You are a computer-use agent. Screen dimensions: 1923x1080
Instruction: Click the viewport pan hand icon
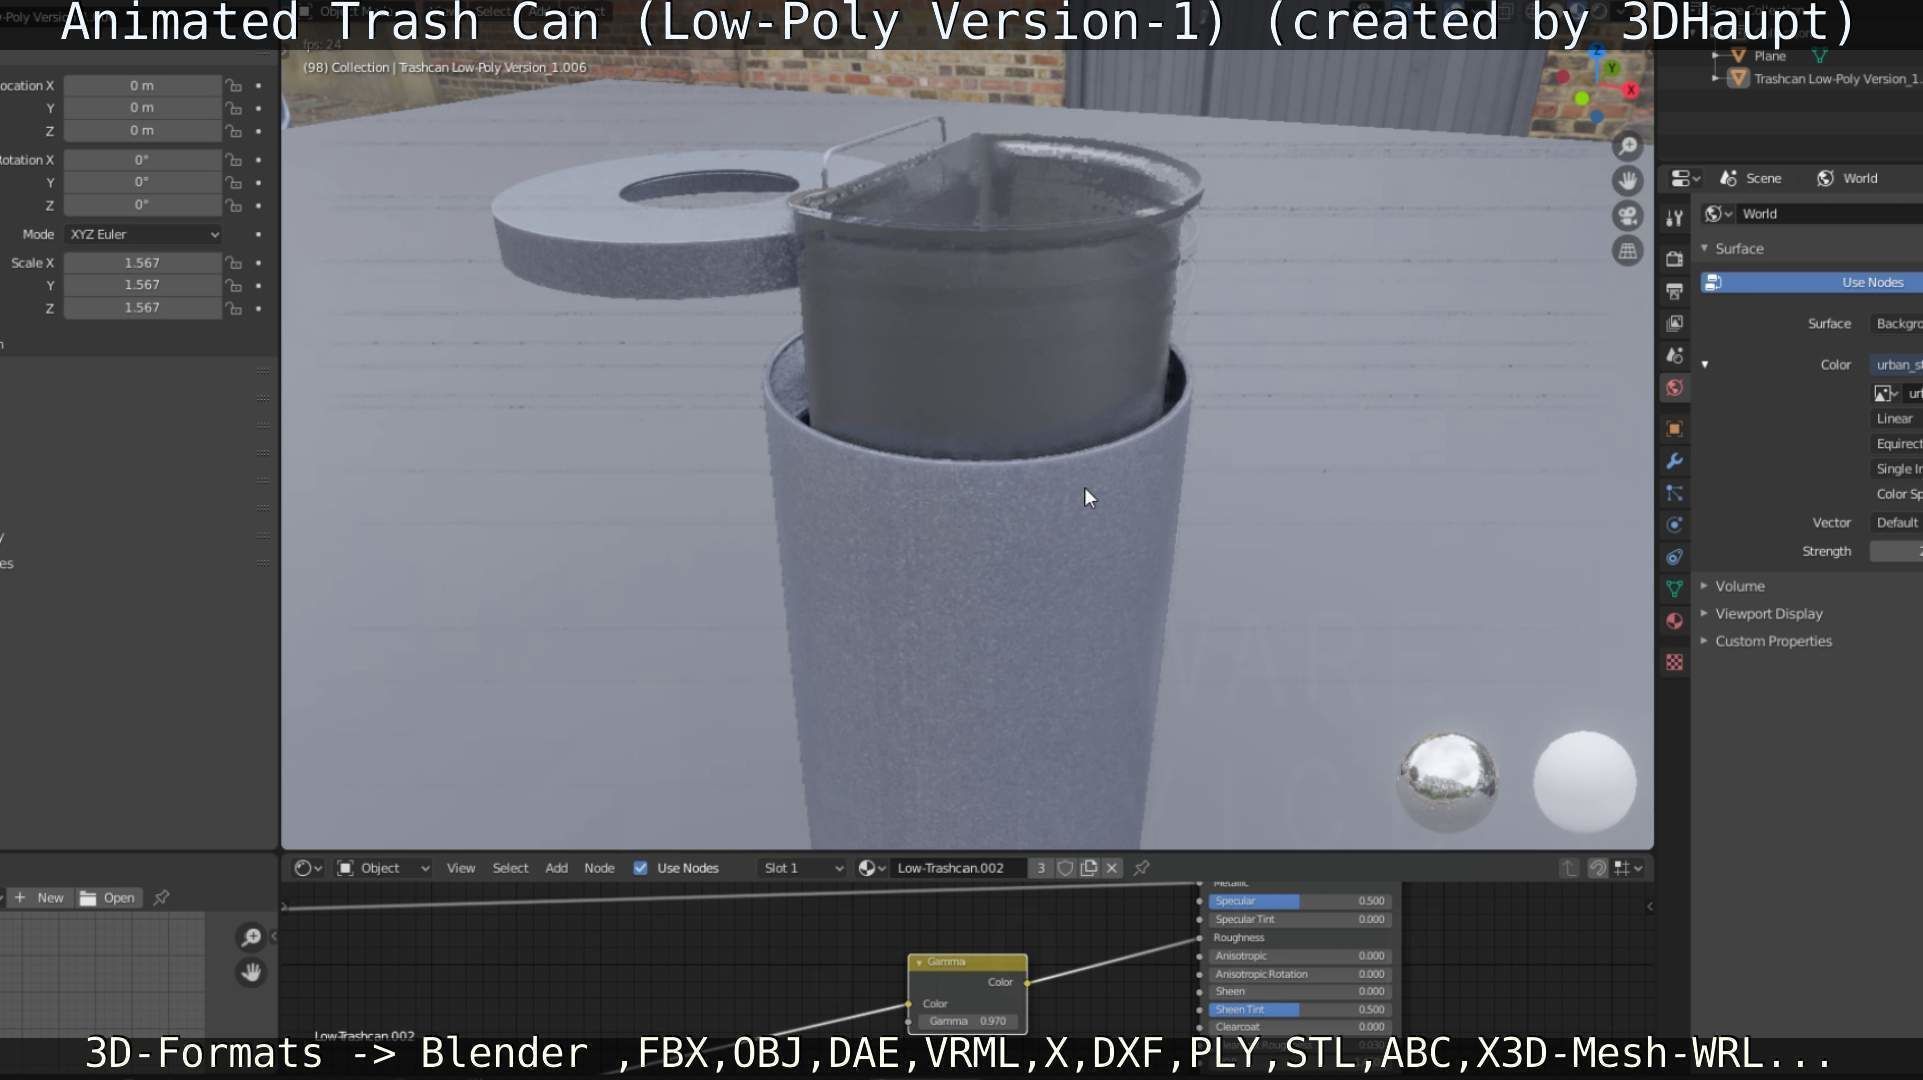click(1628, 181)
